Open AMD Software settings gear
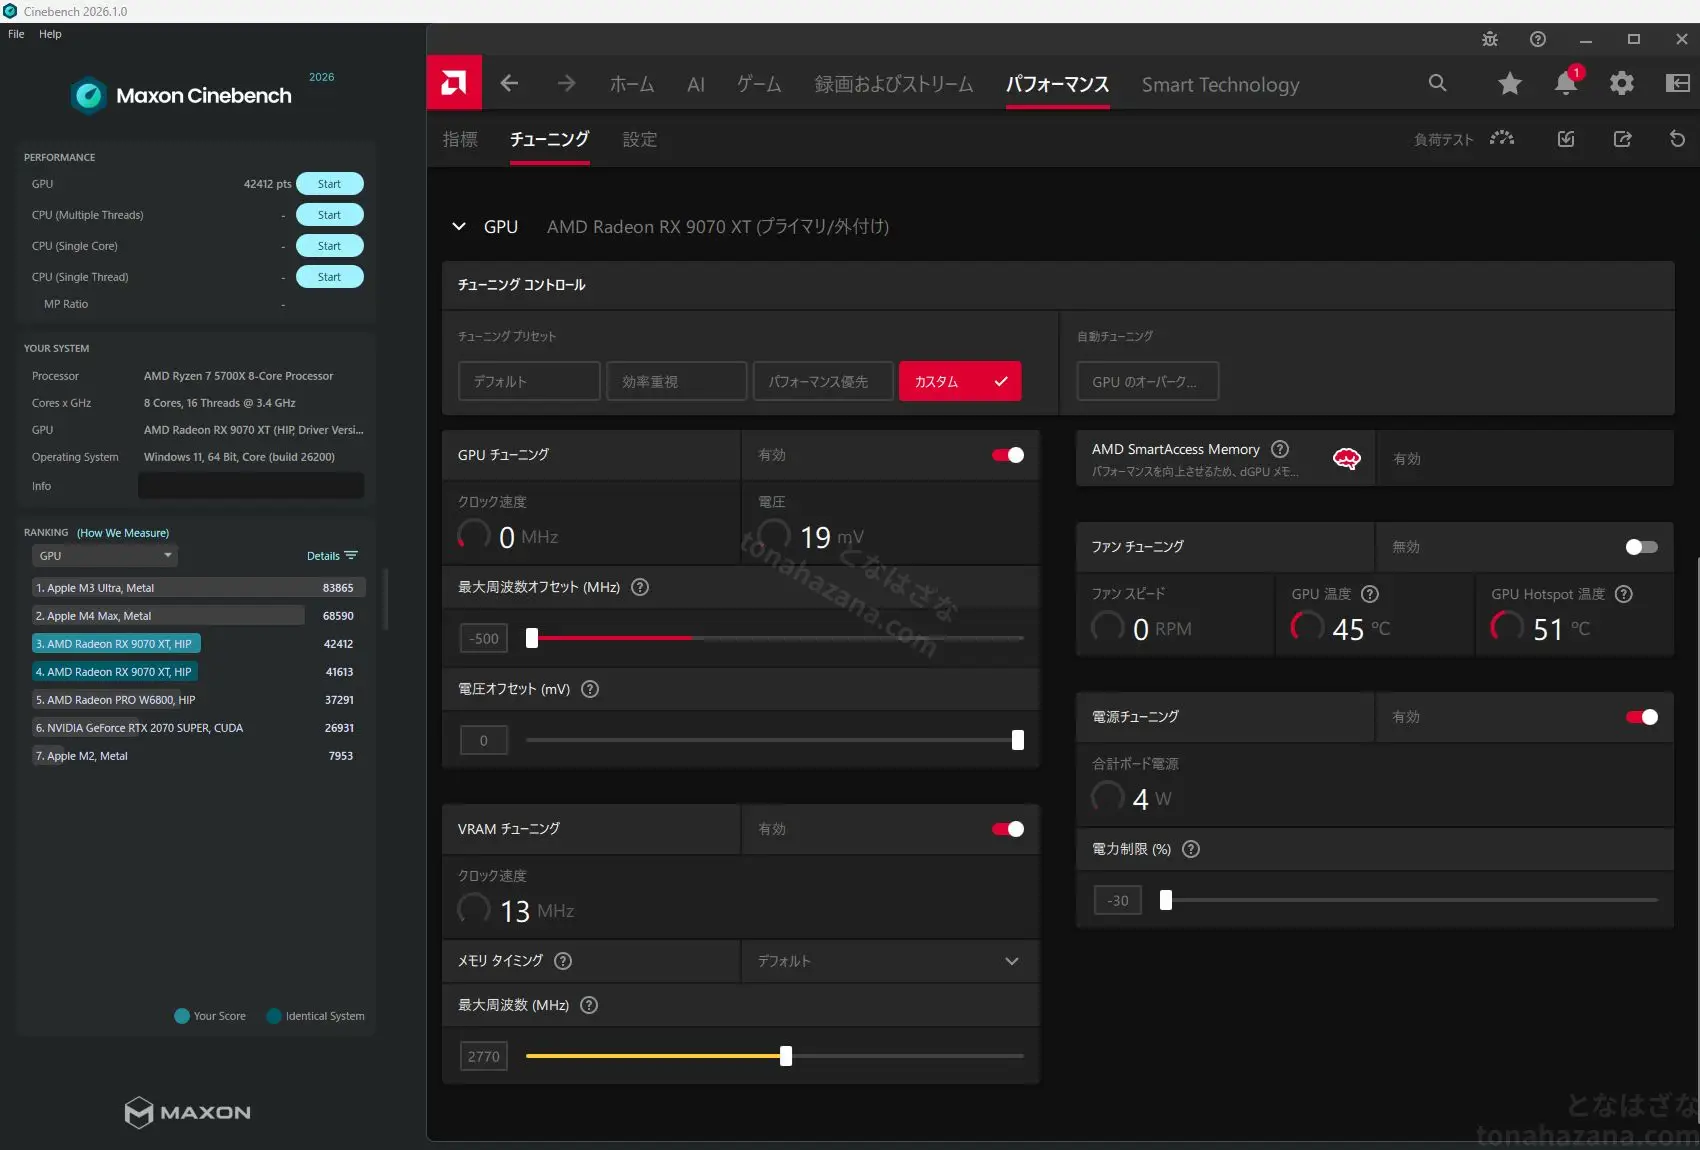 1622,83
